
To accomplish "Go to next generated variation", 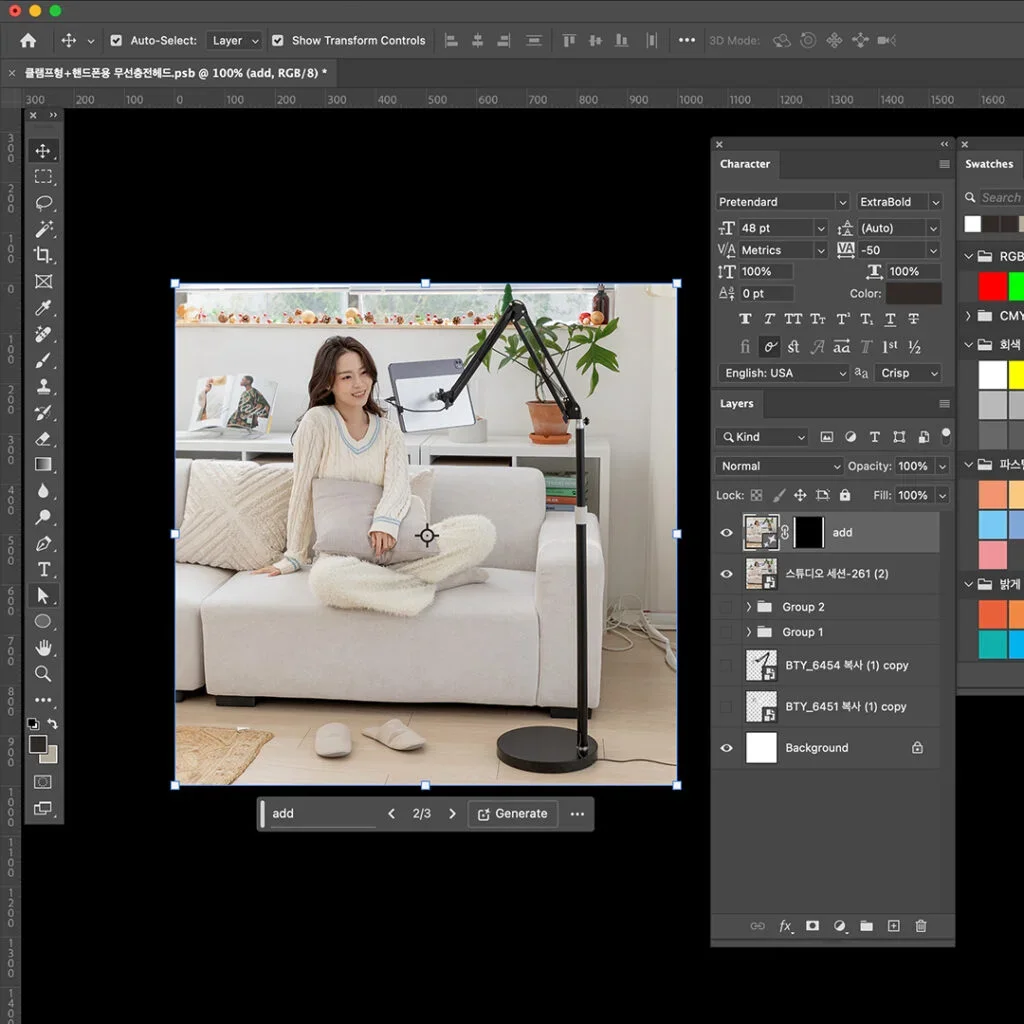I will click(x=452, y=814).
